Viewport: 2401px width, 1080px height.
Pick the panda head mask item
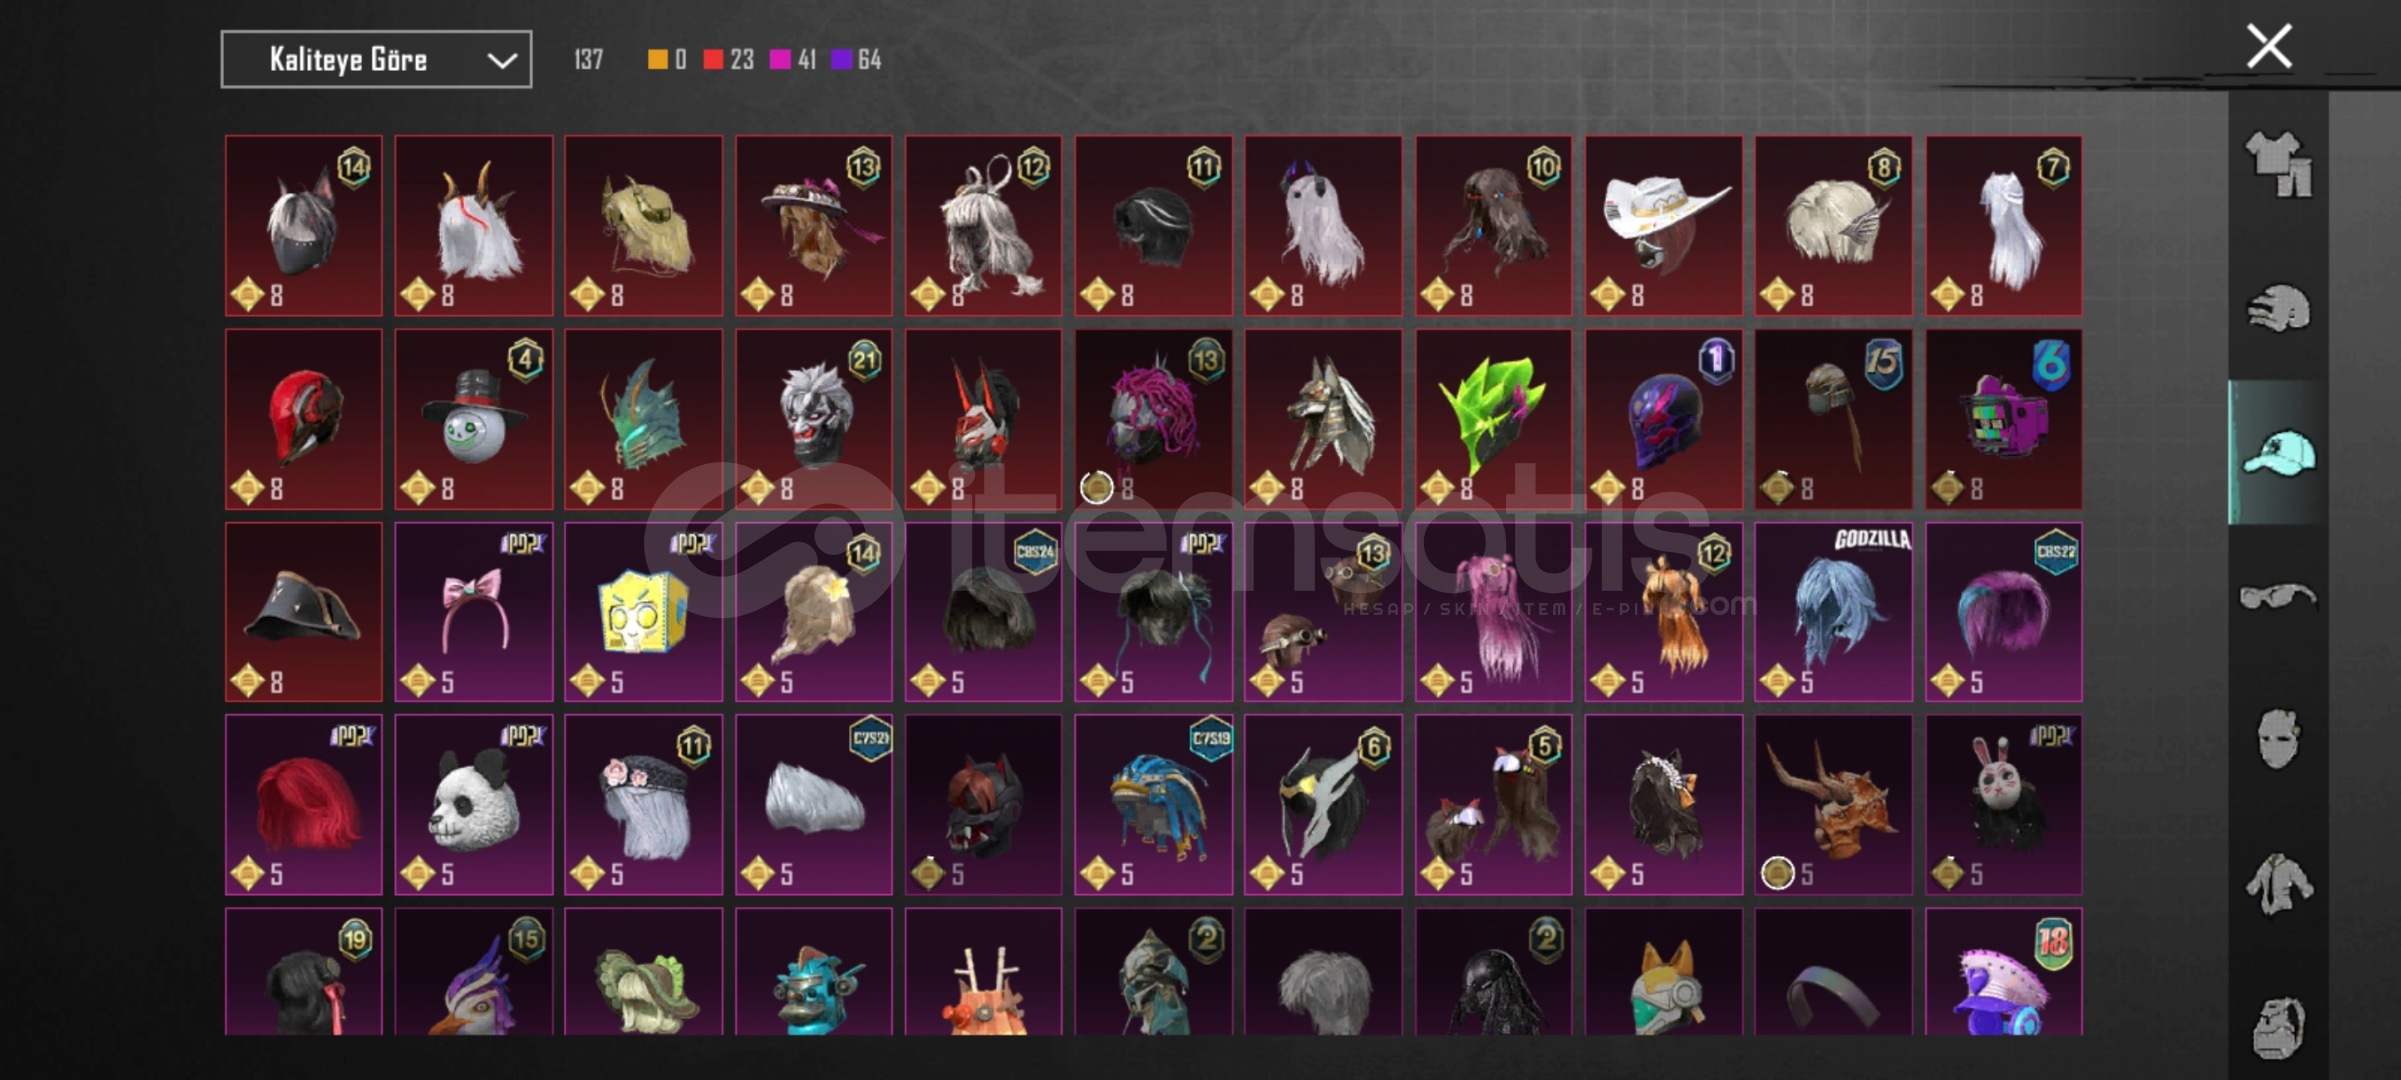(474, 804)
